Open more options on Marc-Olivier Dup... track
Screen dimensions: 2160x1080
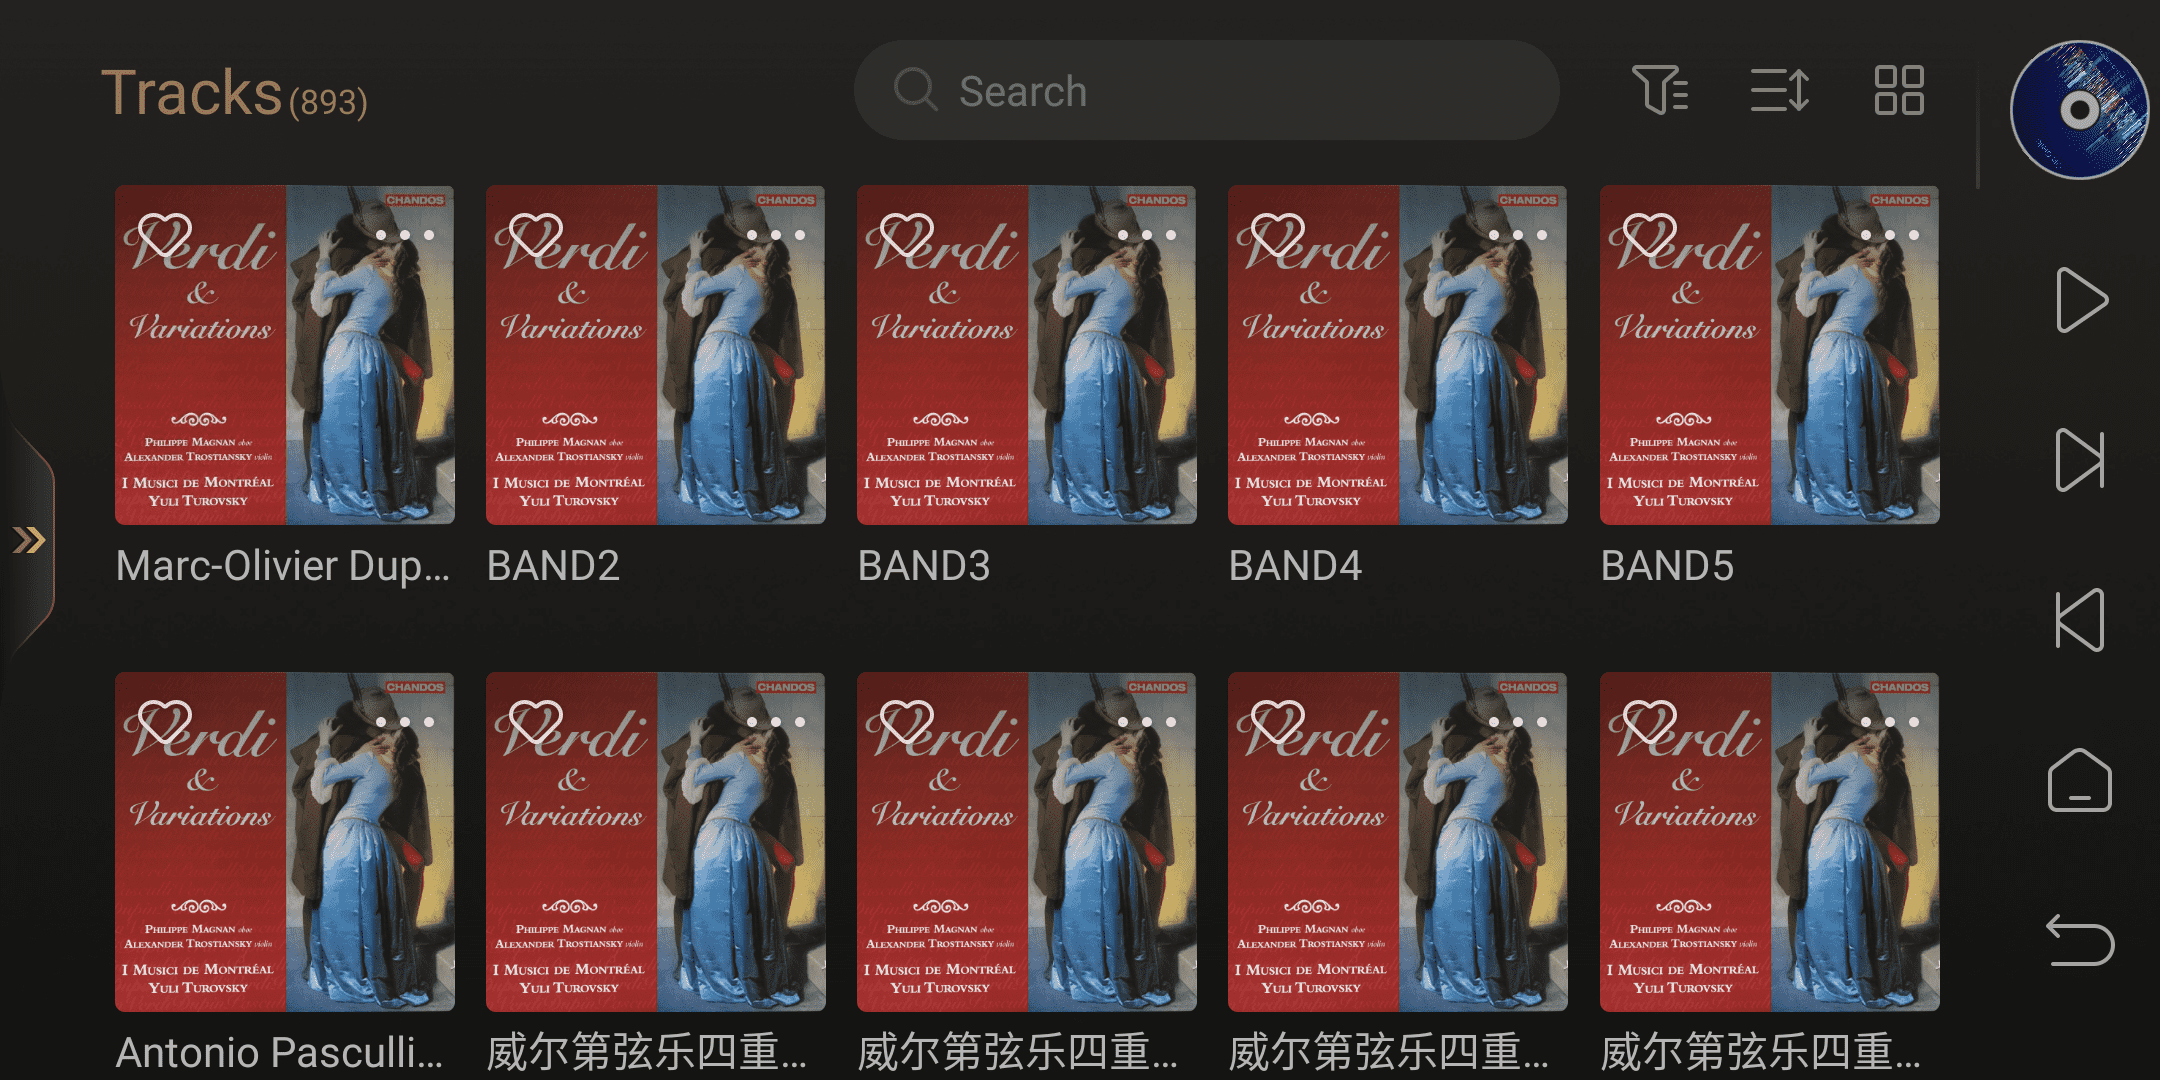click(x=405, y=235)
